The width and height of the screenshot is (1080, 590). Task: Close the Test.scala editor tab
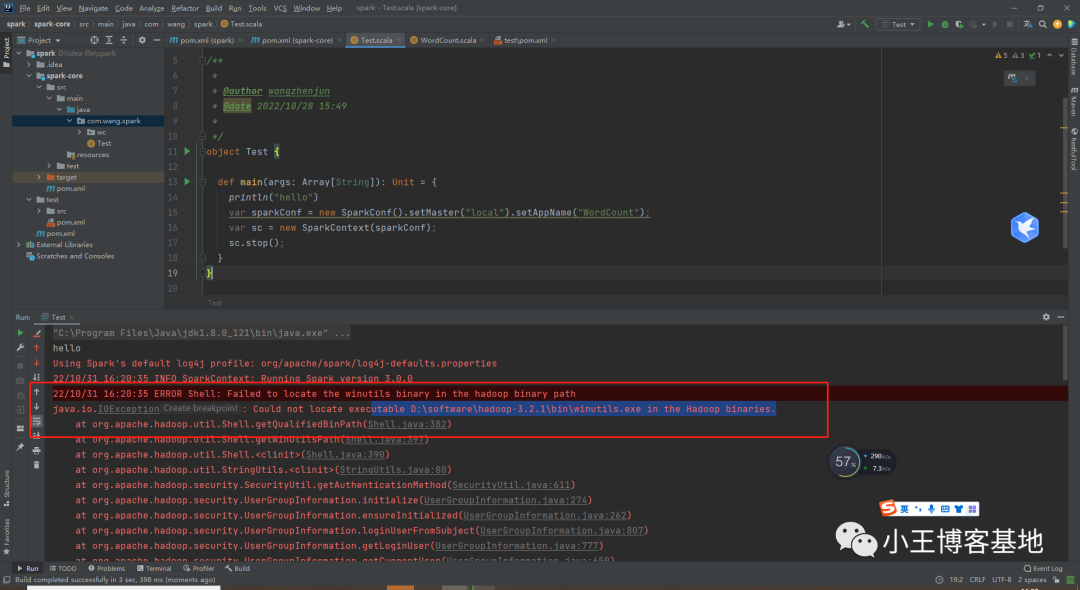click(x=399, y=40)
